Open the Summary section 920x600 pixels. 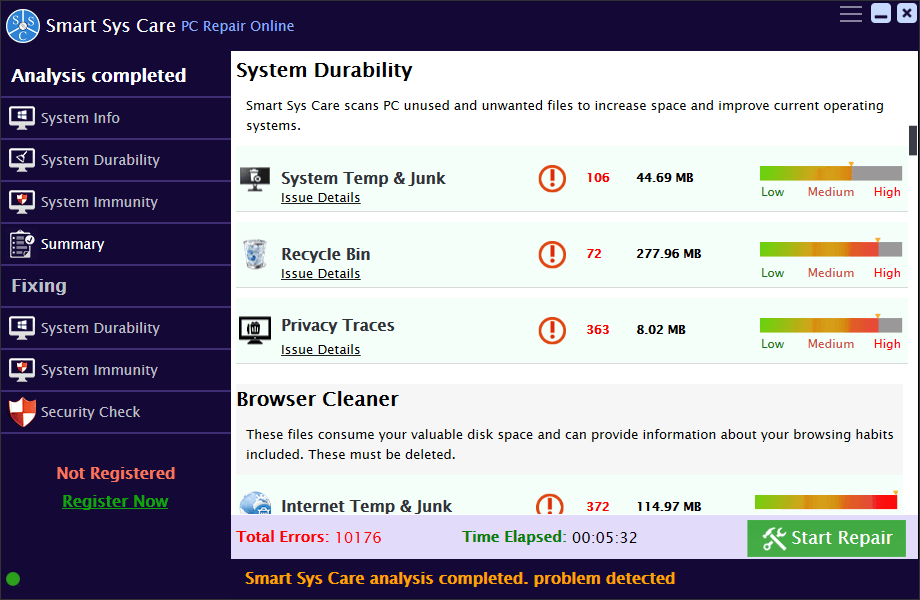pyautogui.click(x=116, y=244)
